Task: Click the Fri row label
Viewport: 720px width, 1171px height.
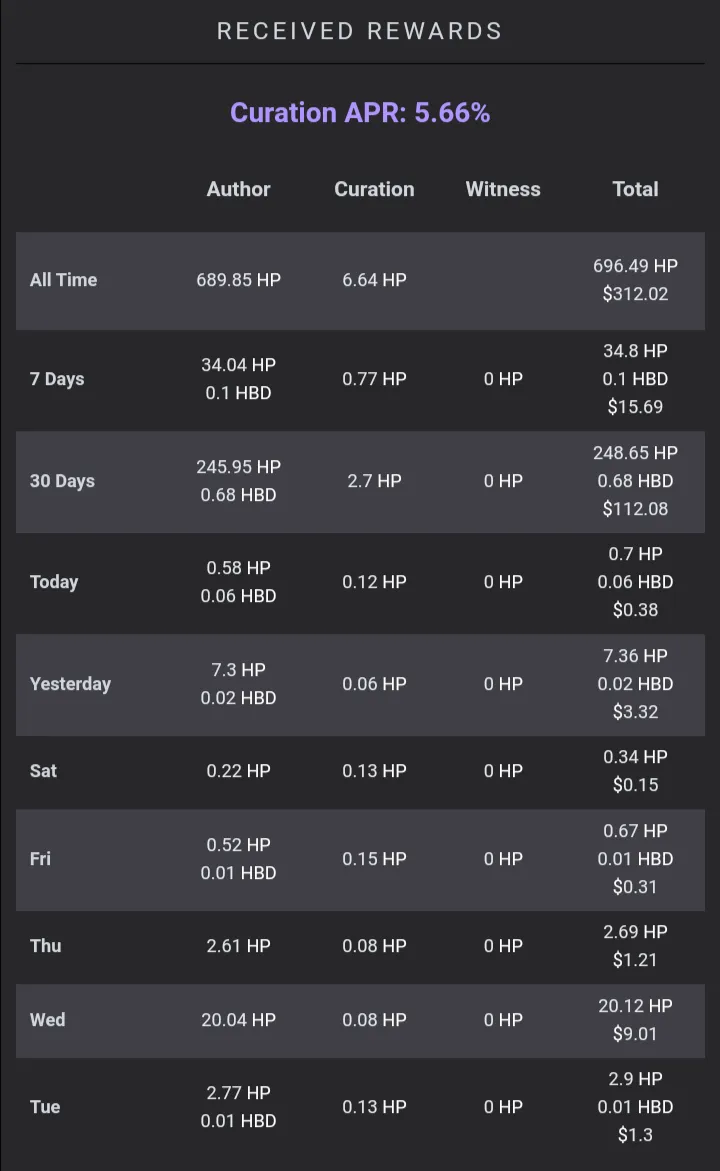Action: click(x=40, y=859)
